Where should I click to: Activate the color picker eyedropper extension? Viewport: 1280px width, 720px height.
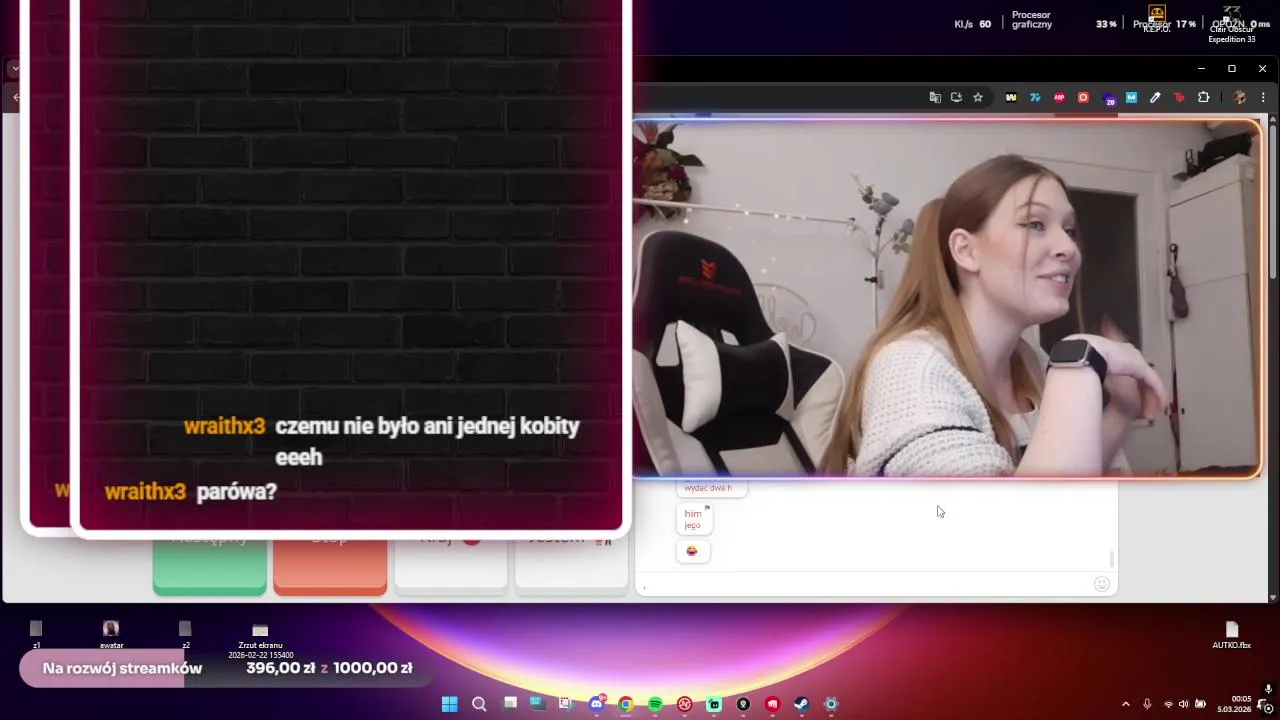(1155, 97)
